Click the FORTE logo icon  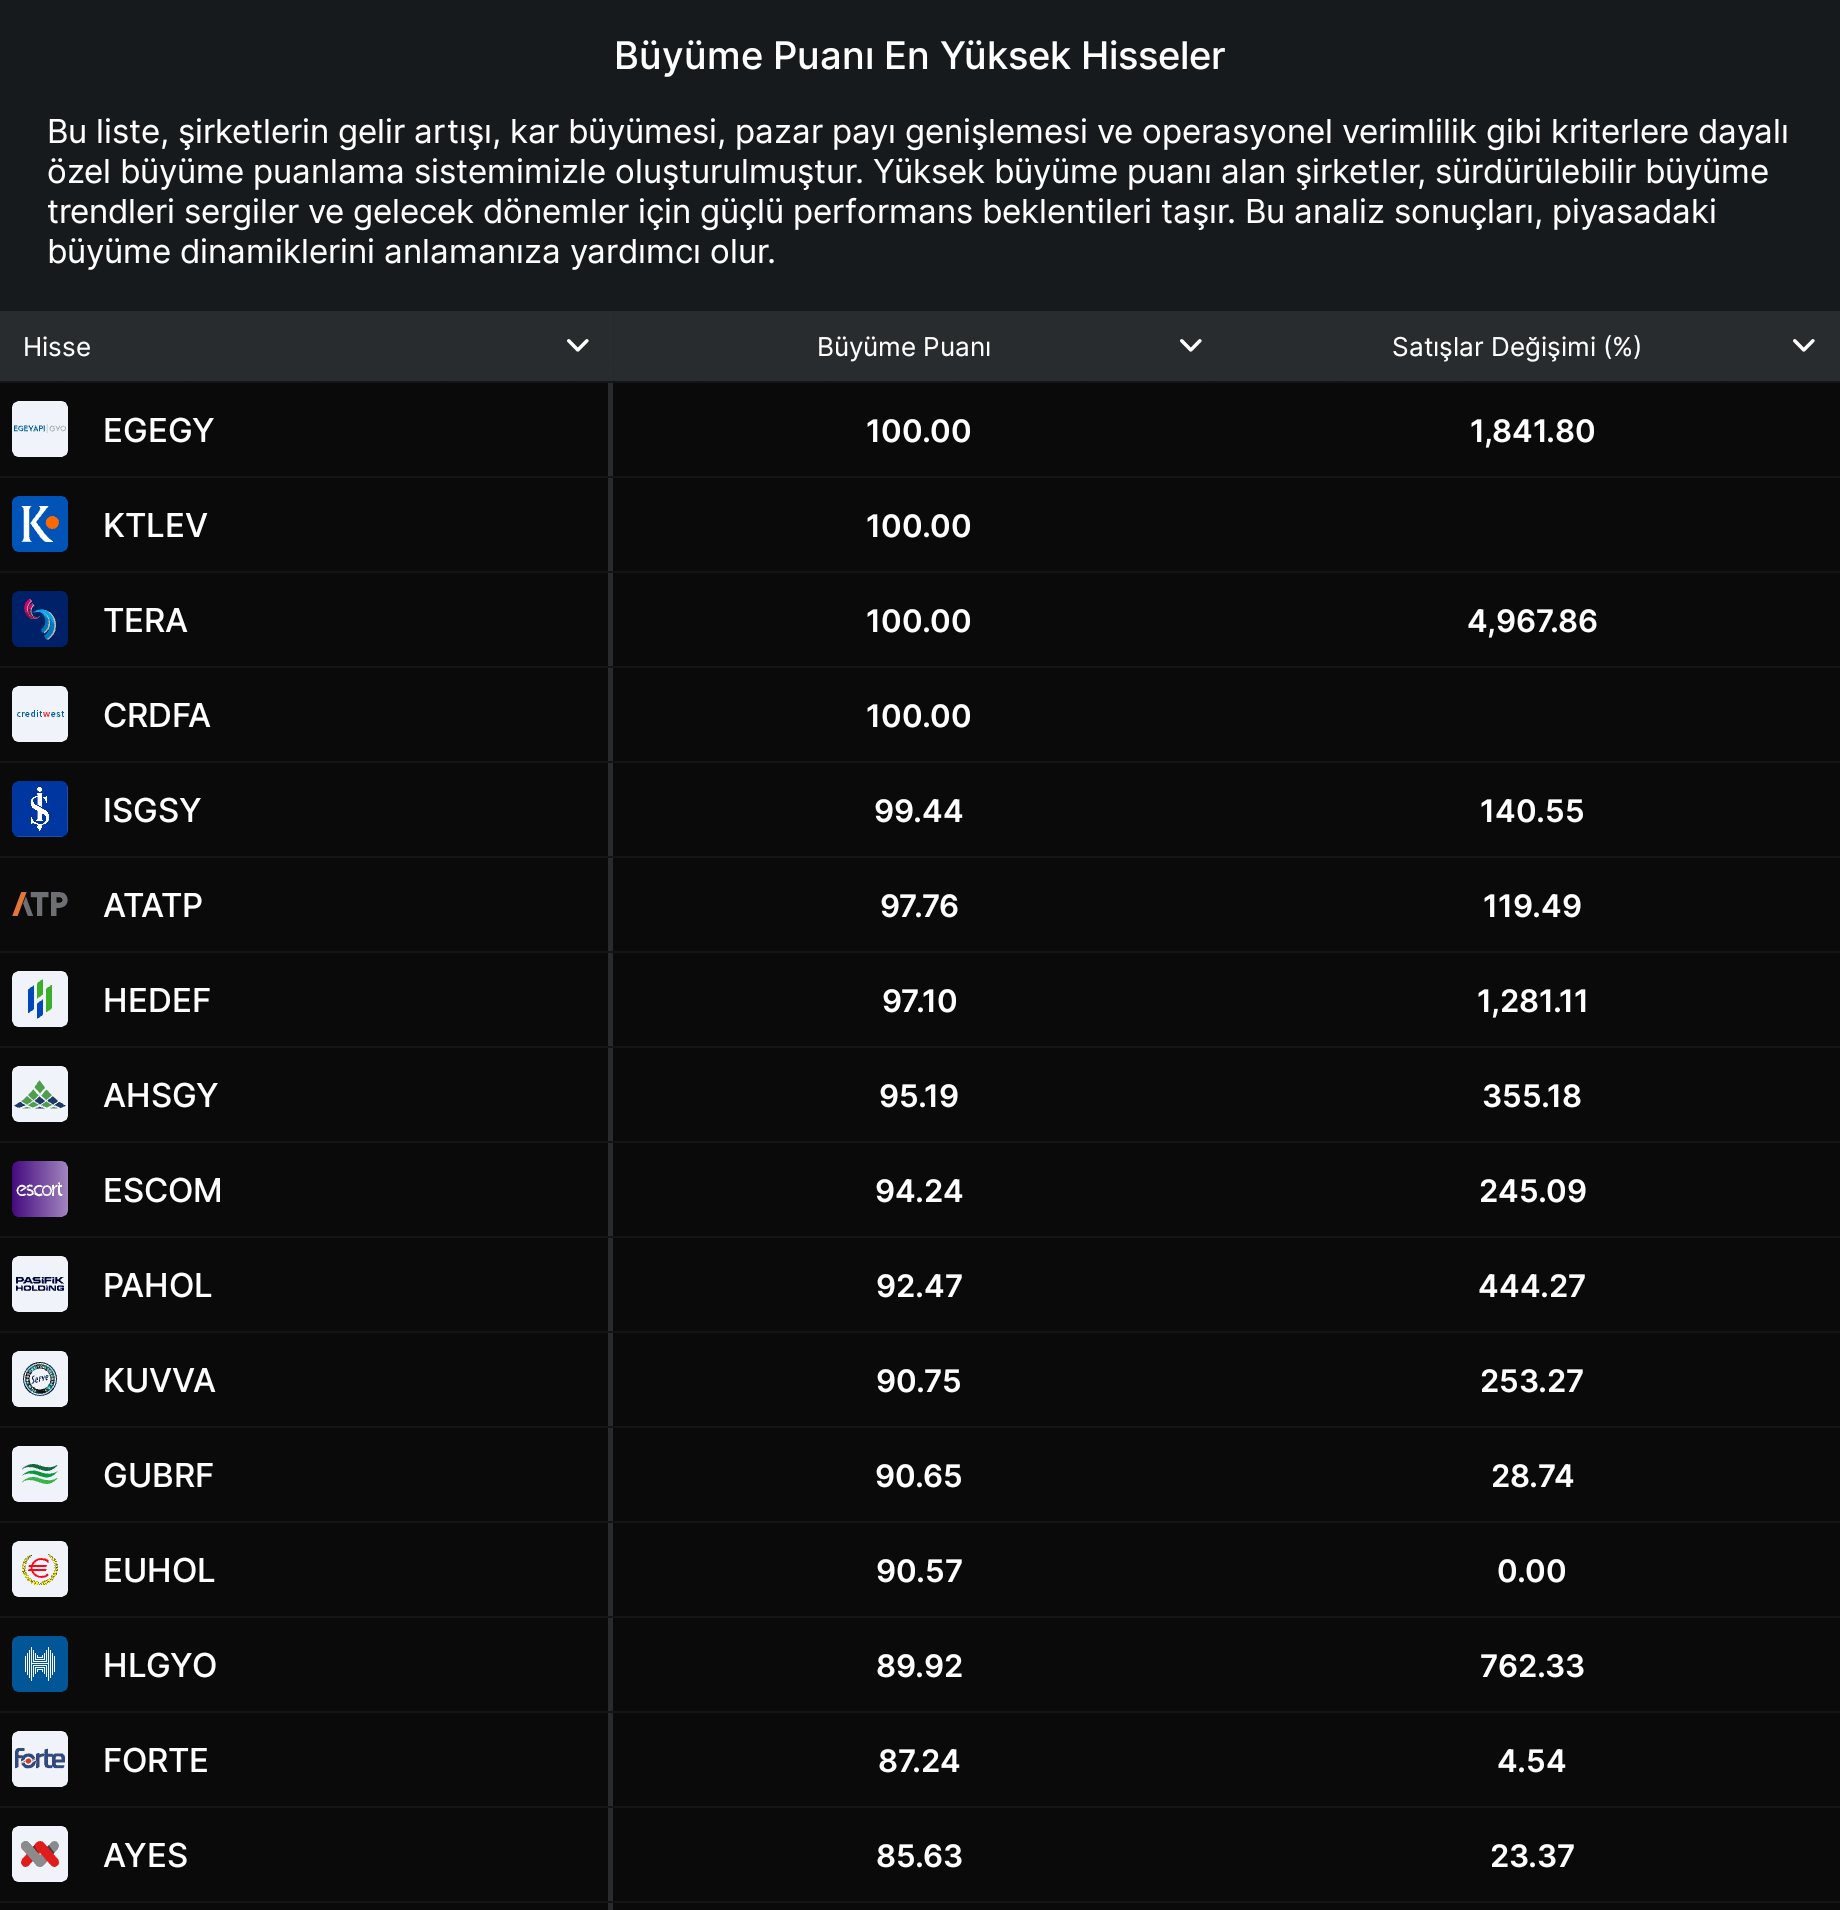(x=40, y=1759)
